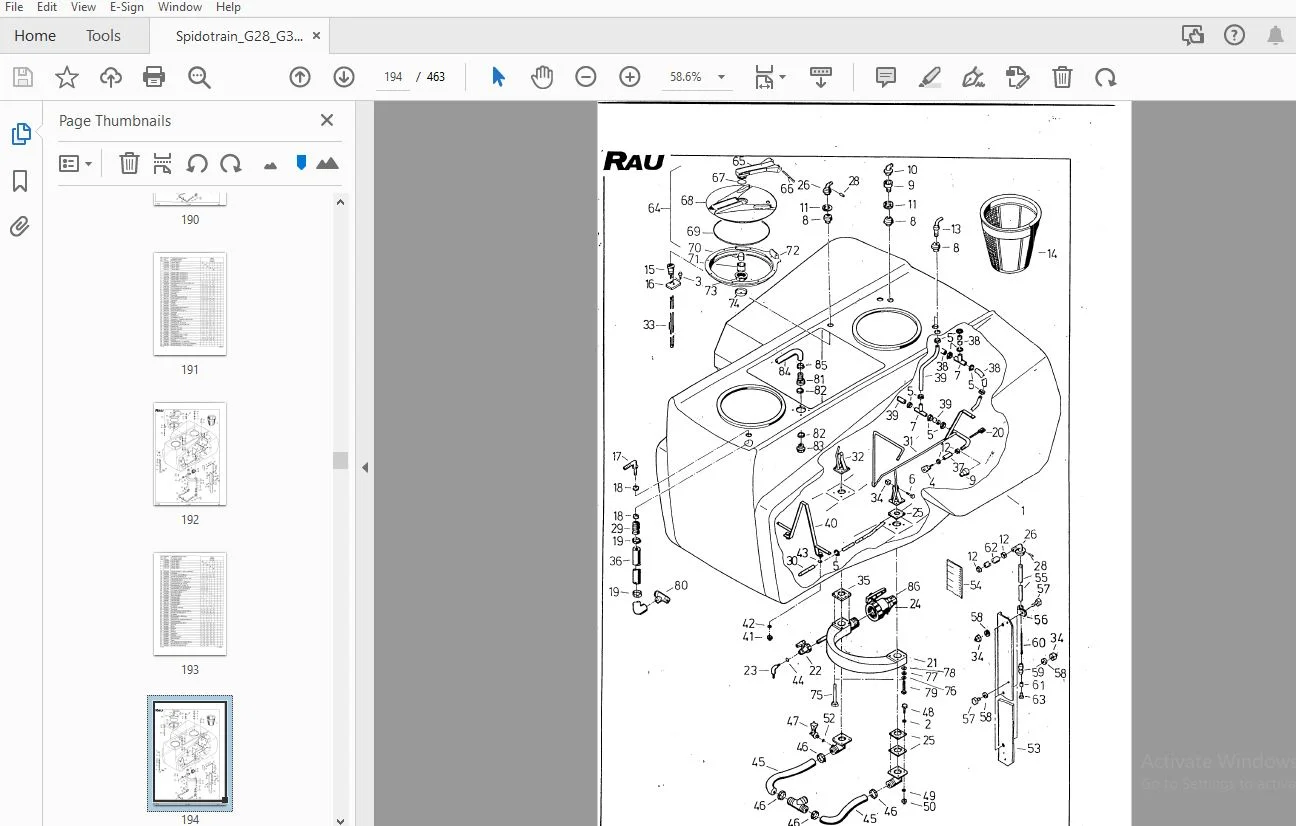This screenshot has height=826, width=1296.
Task: Enlarge the thumbnails with the large mountain icon
Action: (x=327, y=163)
